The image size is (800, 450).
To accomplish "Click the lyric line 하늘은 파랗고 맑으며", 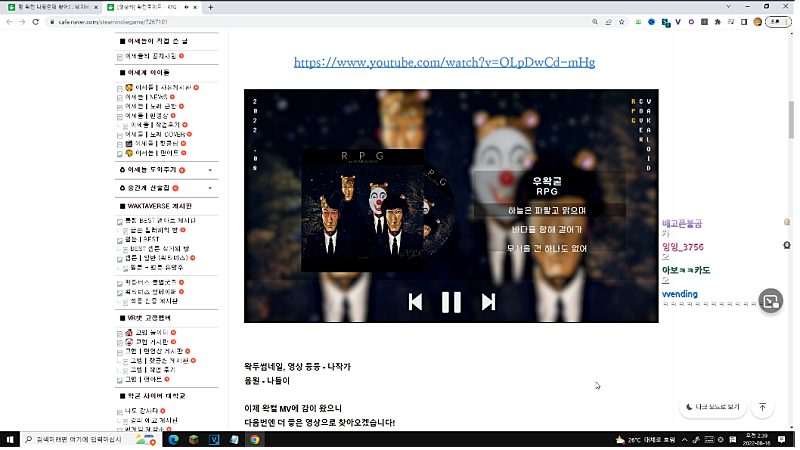I will pyautogui.click(x=547, y=210).
